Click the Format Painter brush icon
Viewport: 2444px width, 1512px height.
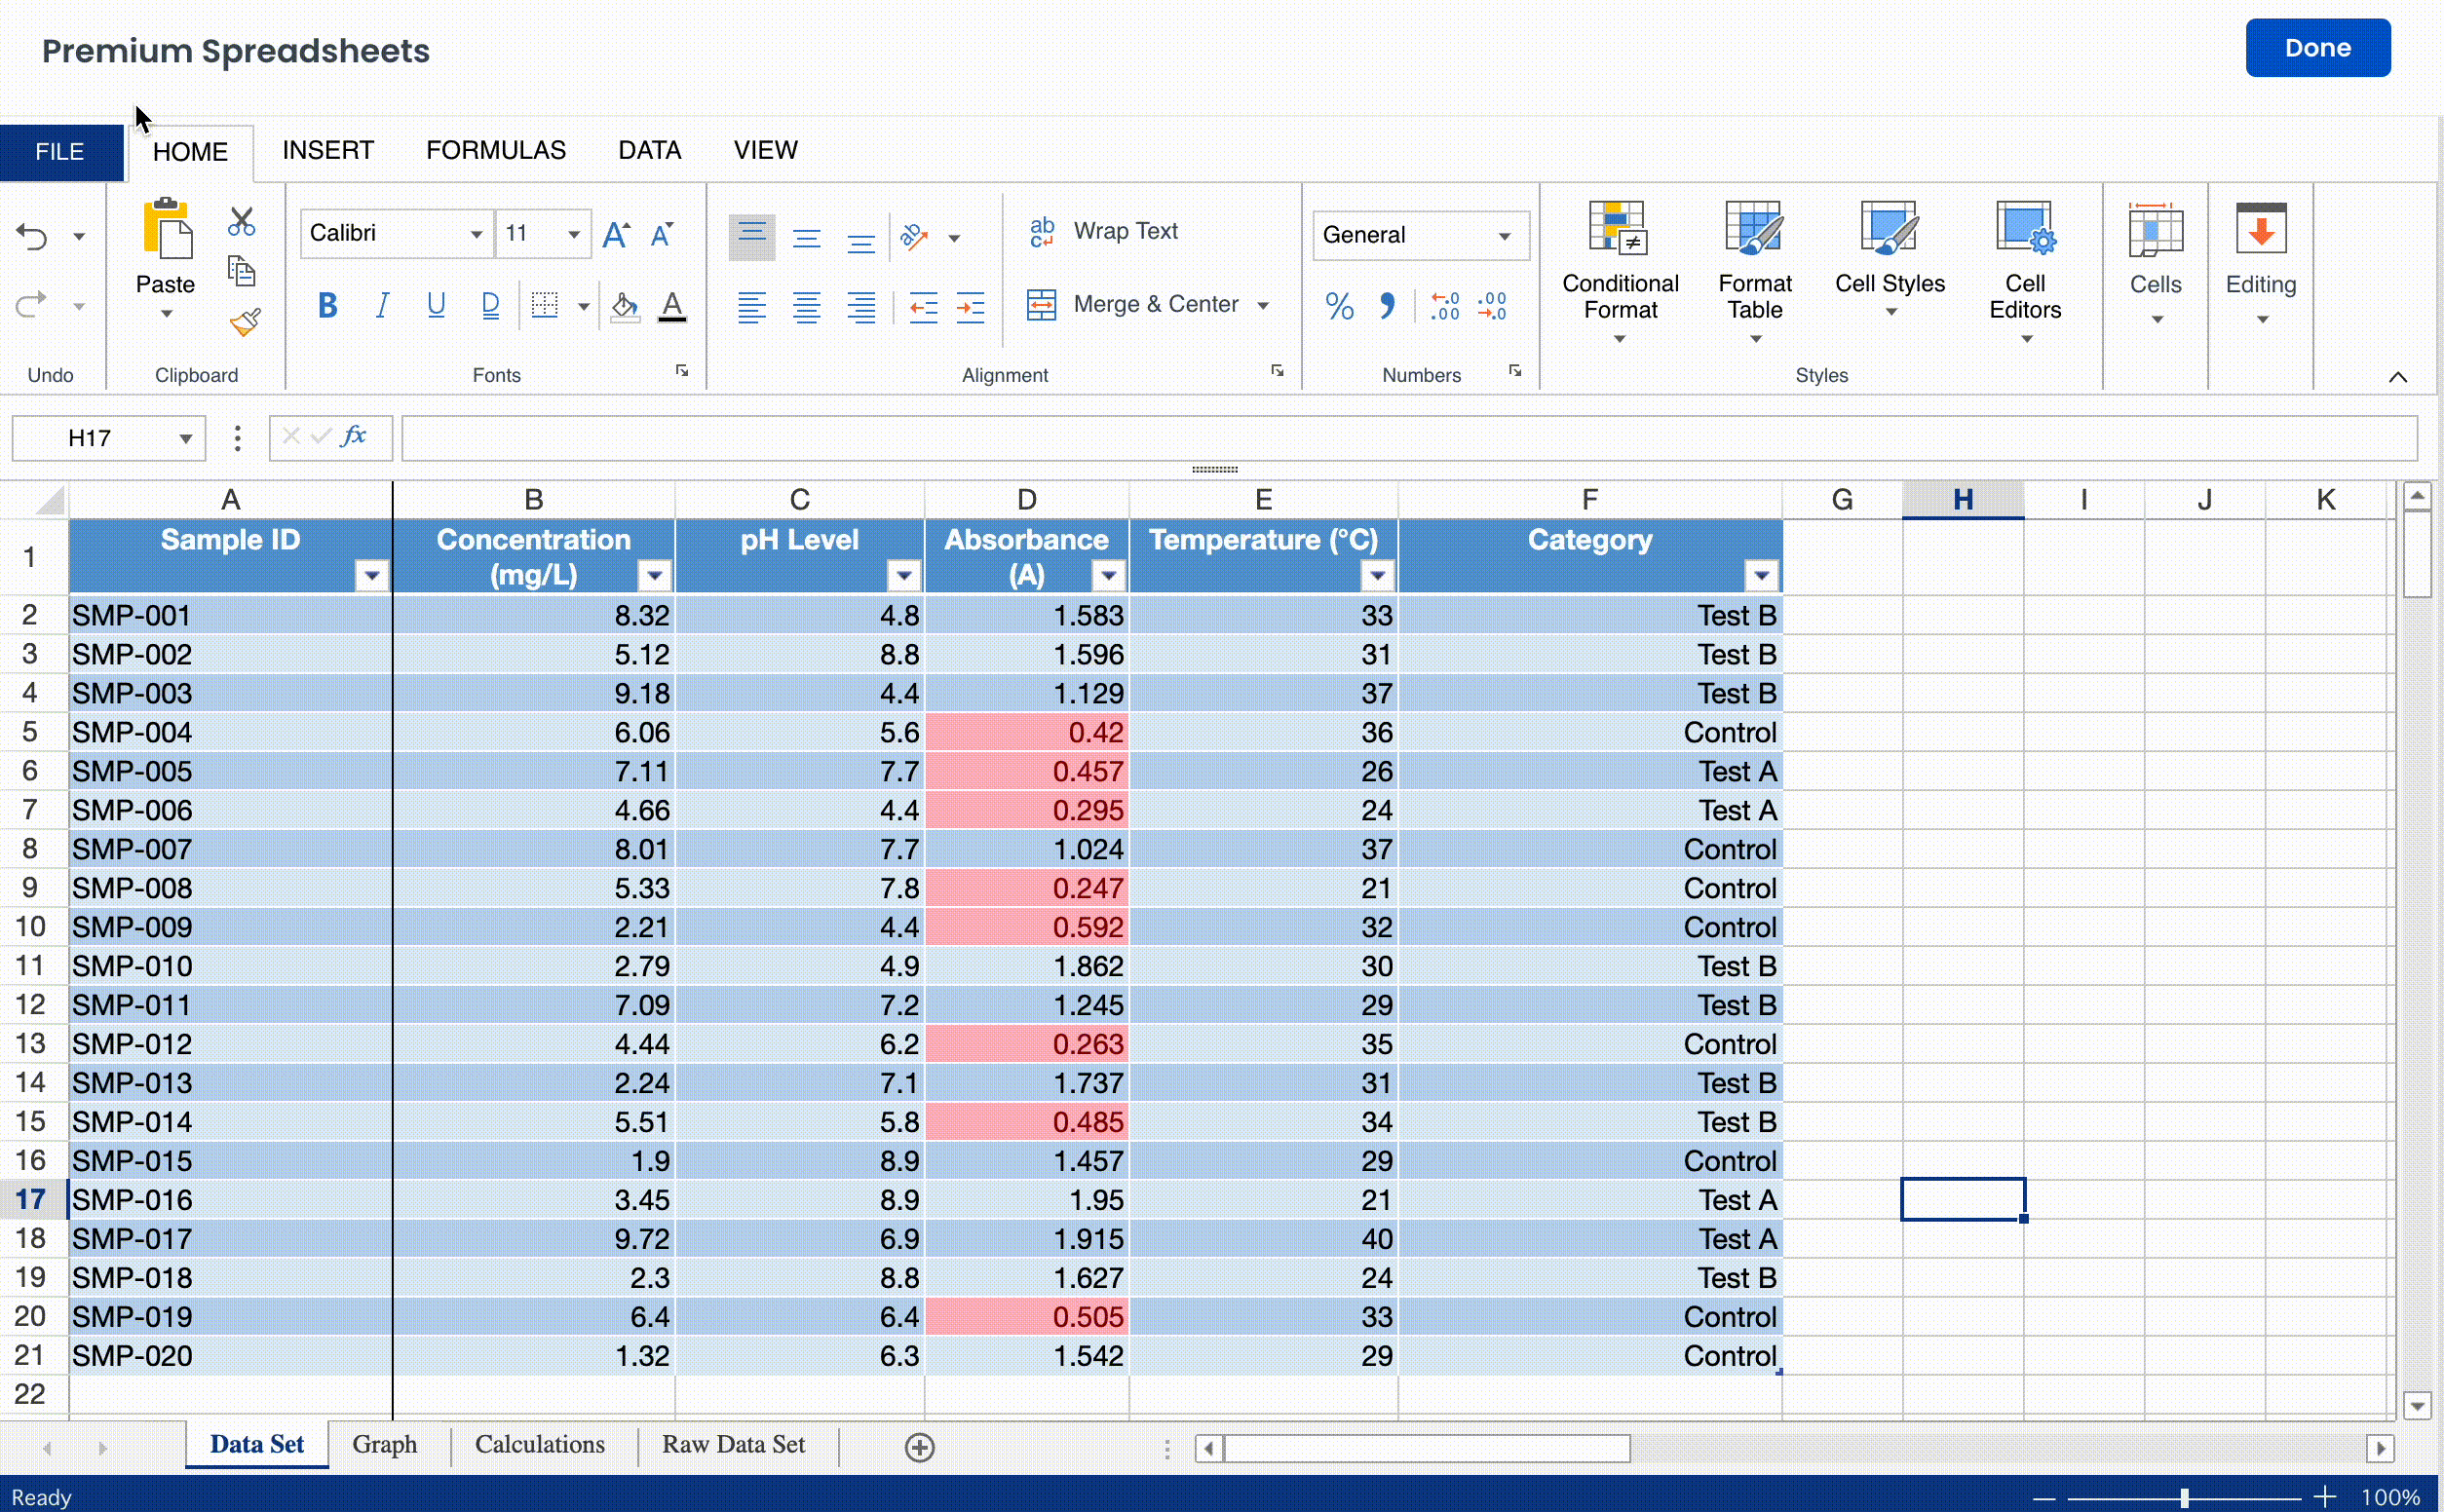click(x=244, y=322)
